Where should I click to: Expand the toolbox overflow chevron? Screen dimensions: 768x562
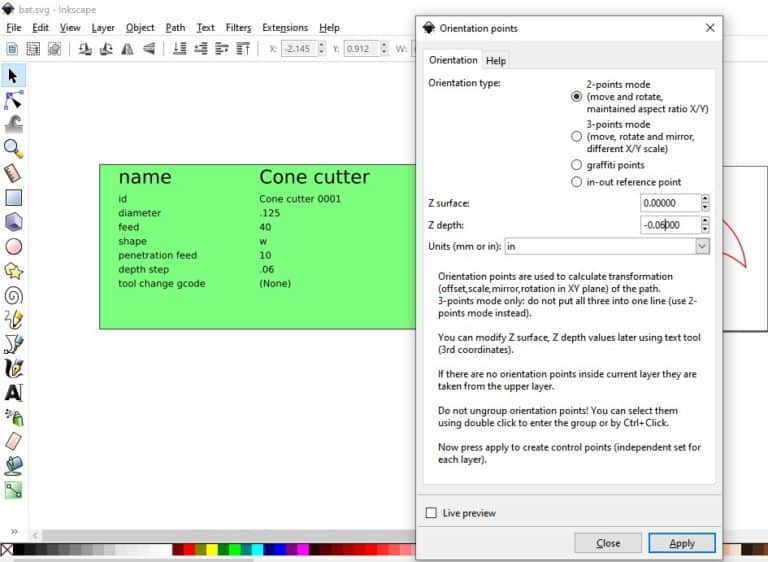14,531
